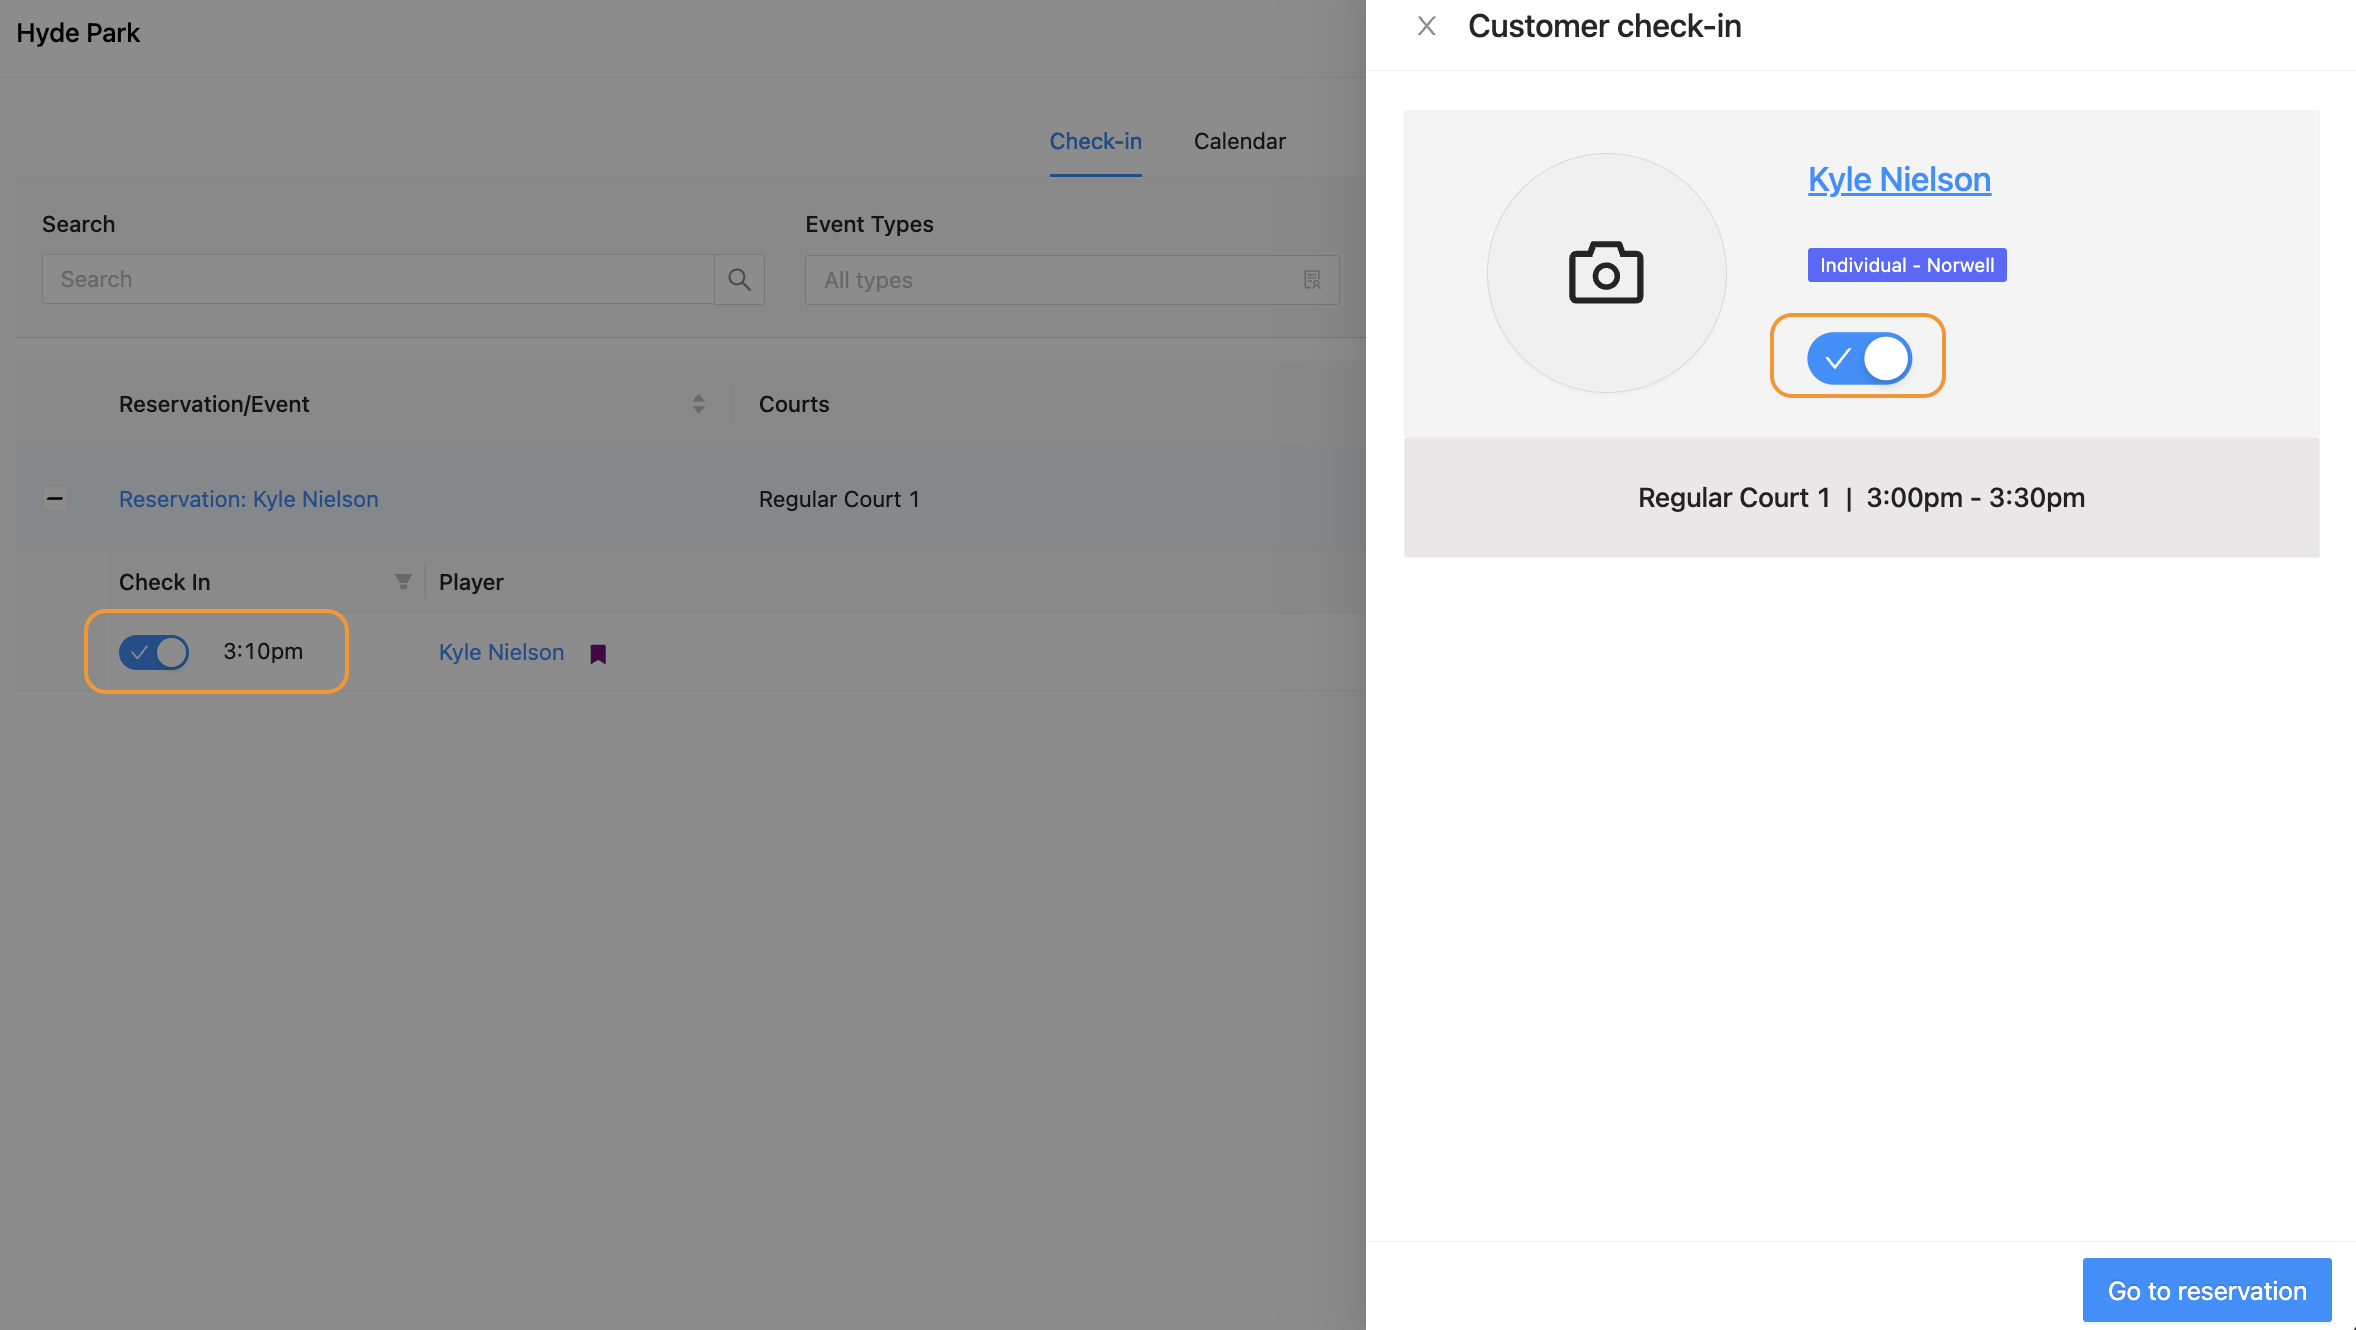The height and width of the screenshot is (1330, 2356).
Task: Open the Reservation: Kyle Nielson link
Action: tap(248, 499)
